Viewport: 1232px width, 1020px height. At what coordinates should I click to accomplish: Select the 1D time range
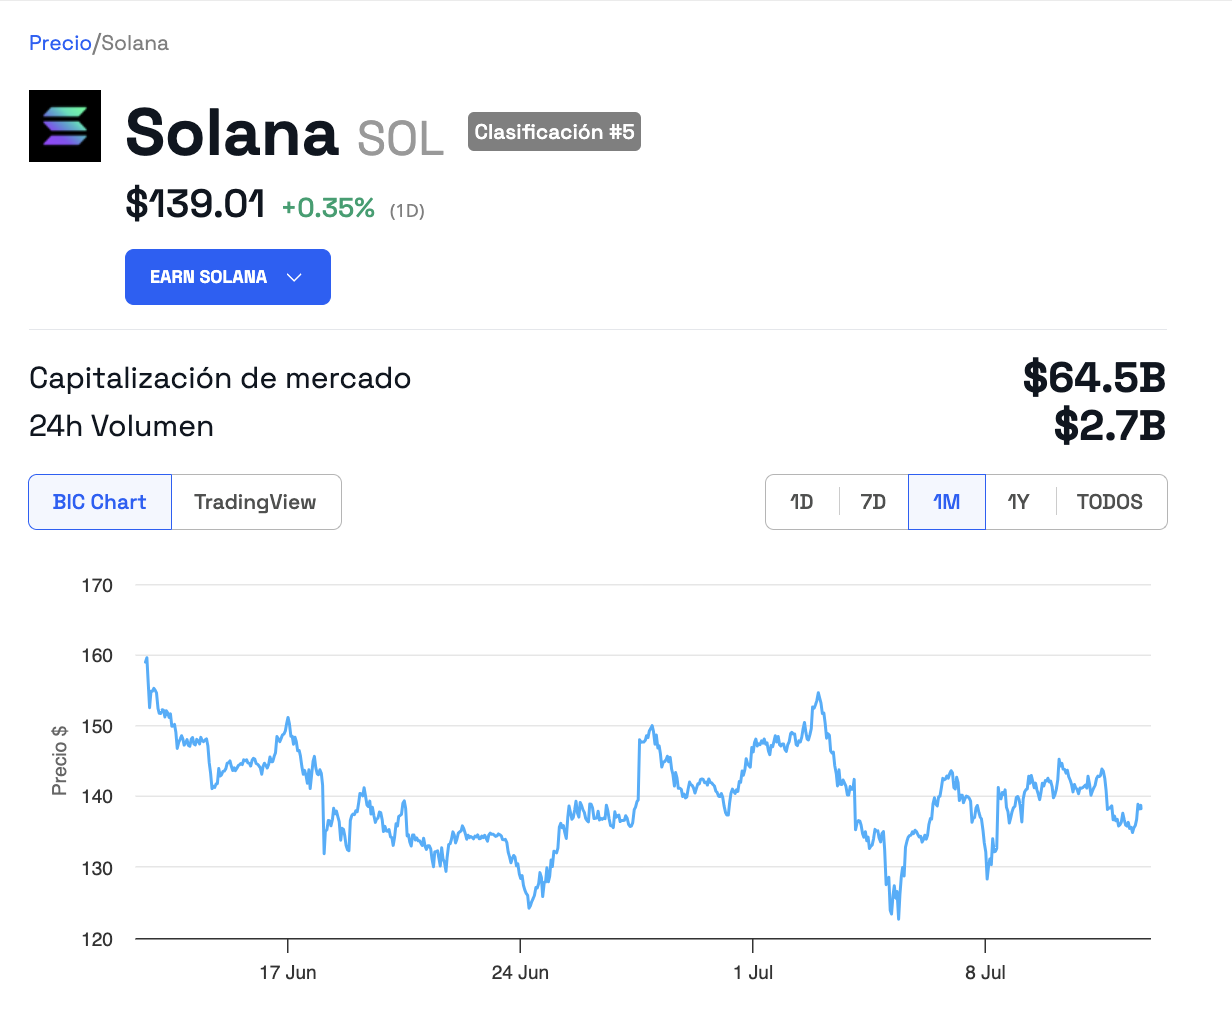(x=802, y=502)
